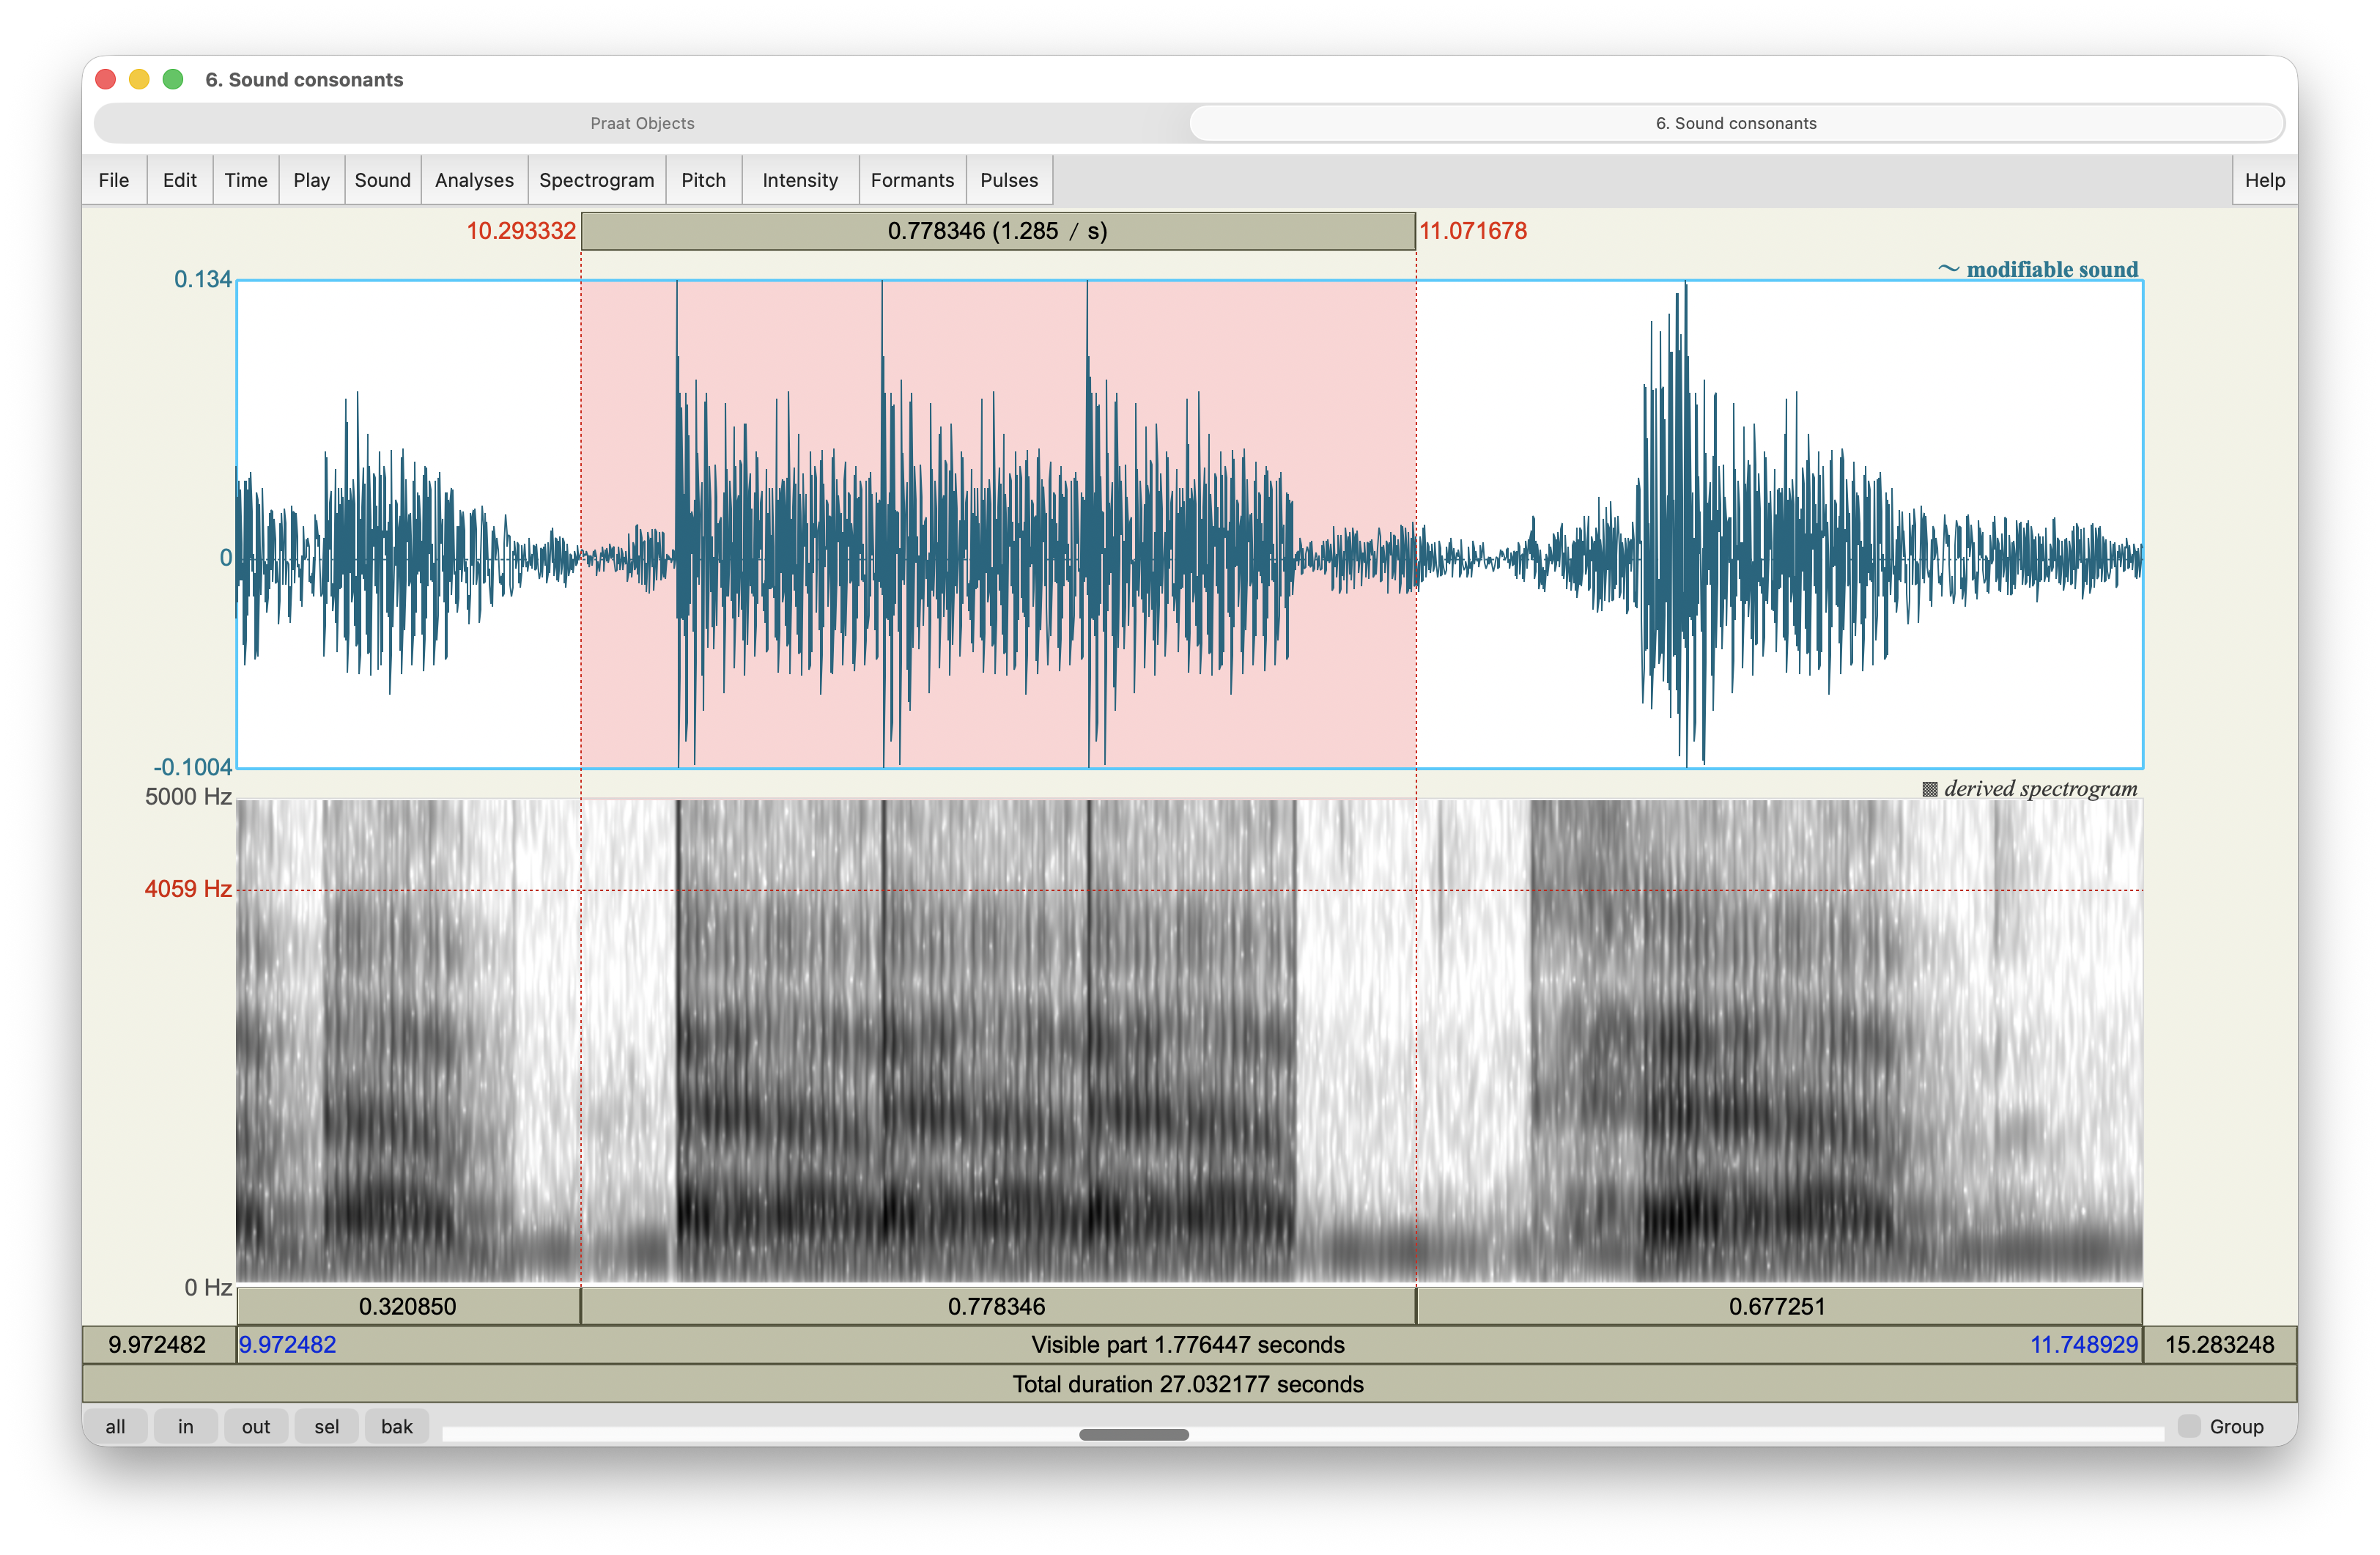This screenshot has height=1555, width=2380.
Task: Open the Spectrogram menu
Action: tap(597, 180)
